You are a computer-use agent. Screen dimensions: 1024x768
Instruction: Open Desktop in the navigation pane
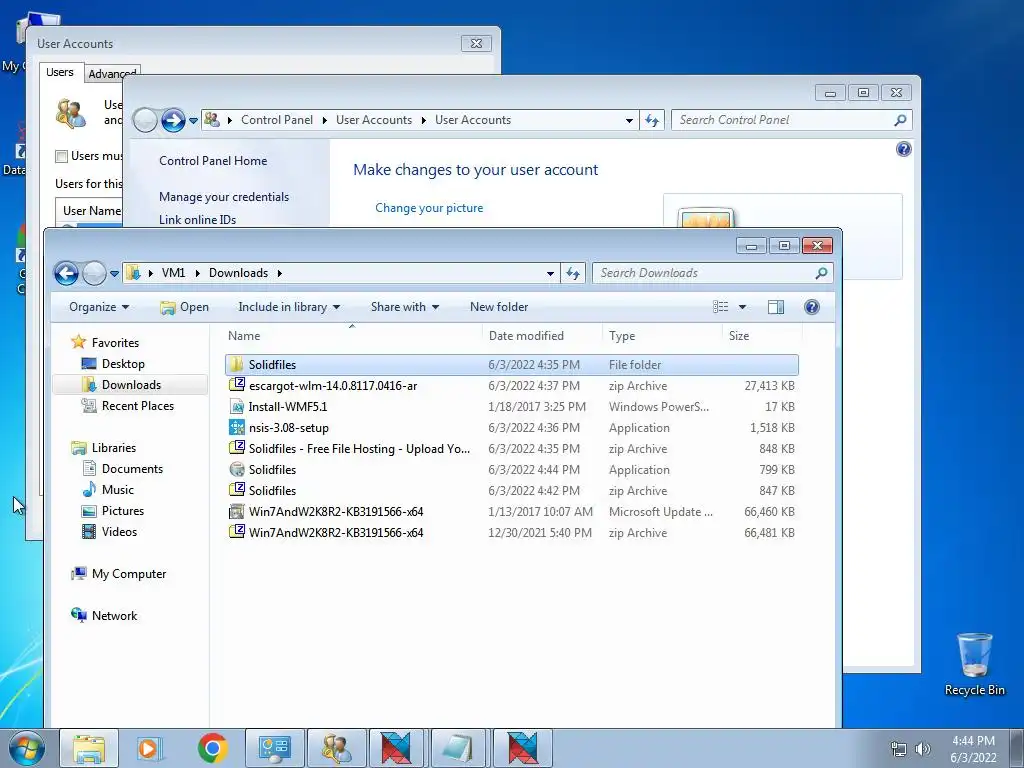tap(113, 364)
